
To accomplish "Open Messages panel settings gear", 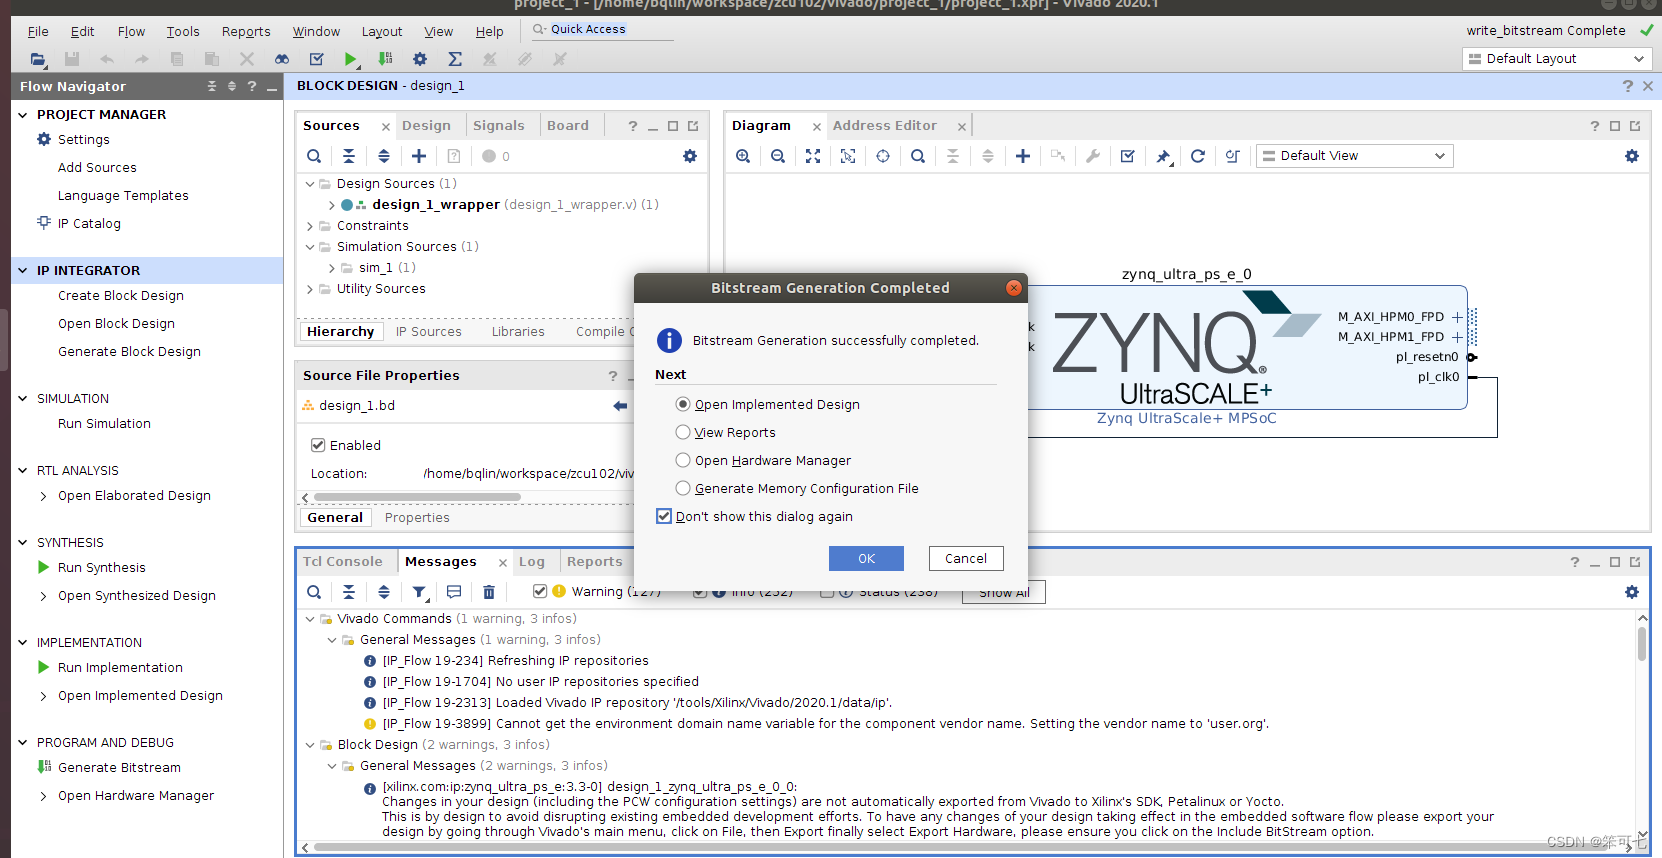I will point(1632,592).
